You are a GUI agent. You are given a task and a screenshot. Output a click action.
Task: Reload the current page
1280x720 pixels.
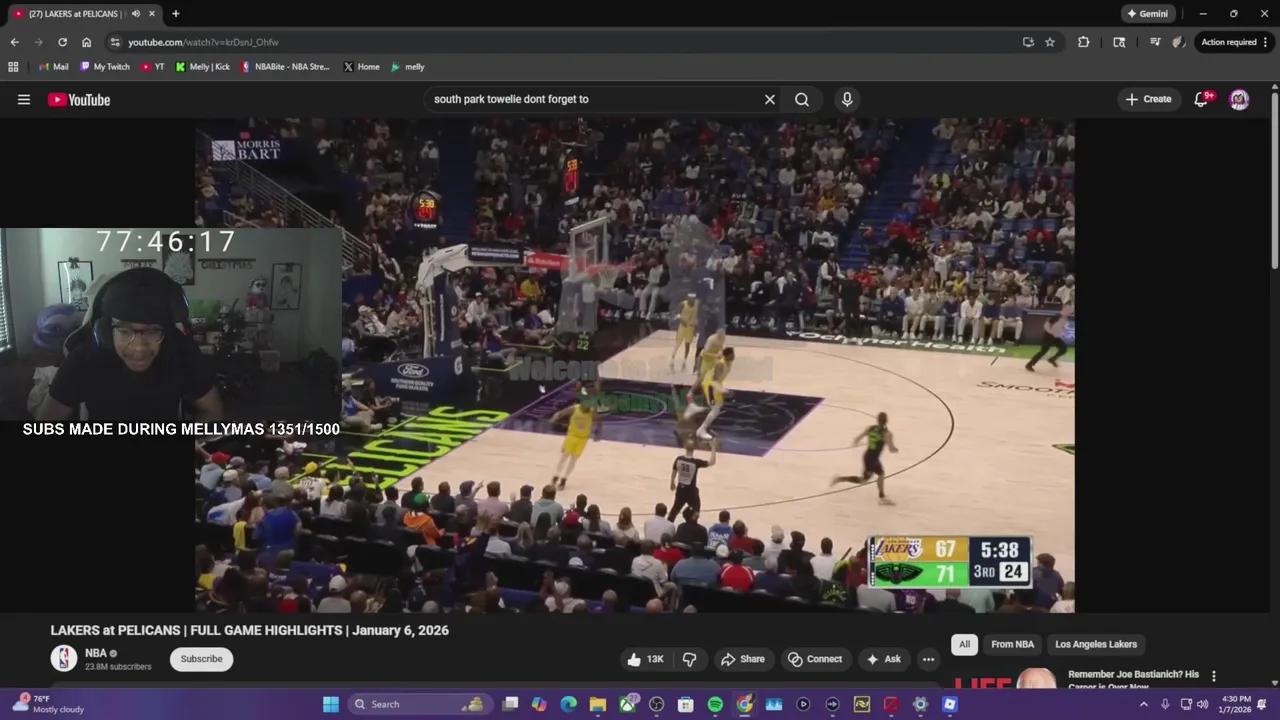pos(62,42)
